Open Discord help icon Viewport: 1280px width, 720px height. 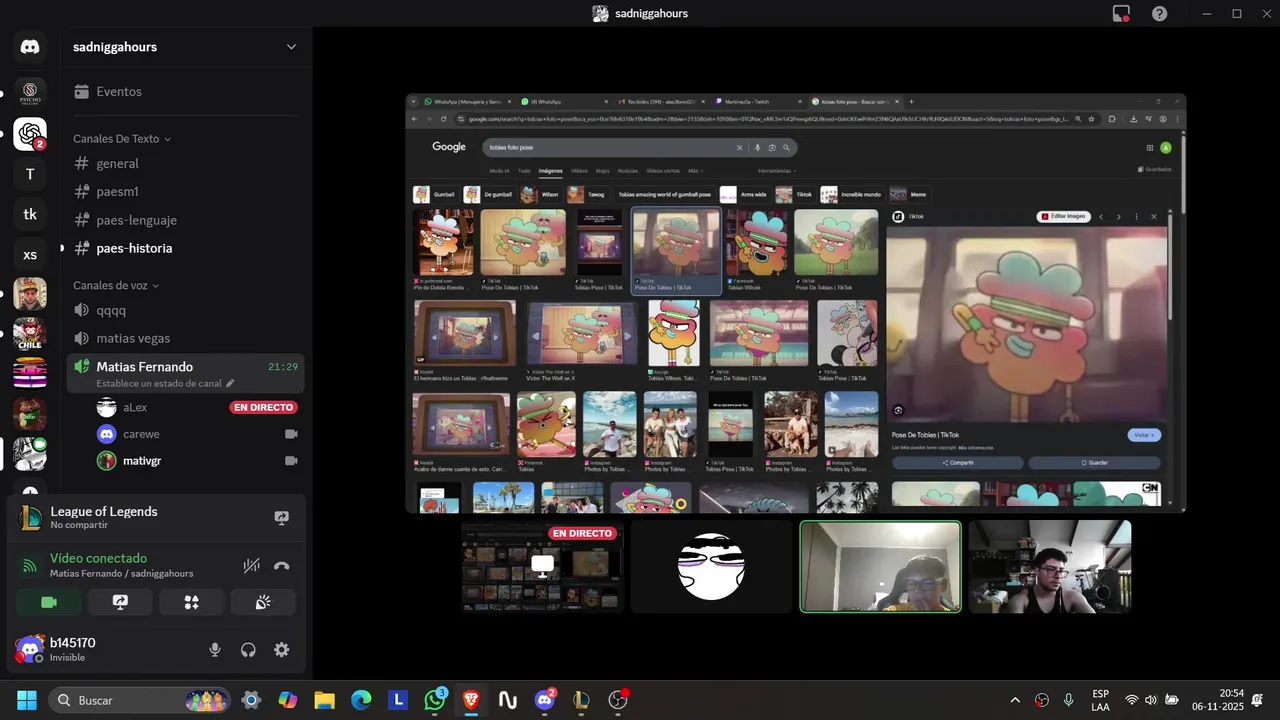point(1159,14)
